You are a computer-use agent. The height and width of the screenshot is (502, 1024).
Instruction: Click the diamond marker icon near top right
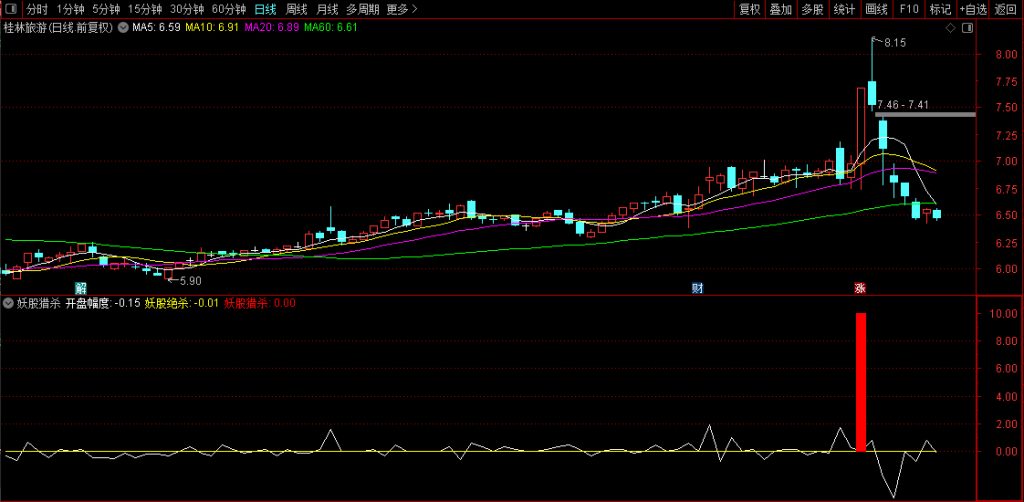point(949,28)
